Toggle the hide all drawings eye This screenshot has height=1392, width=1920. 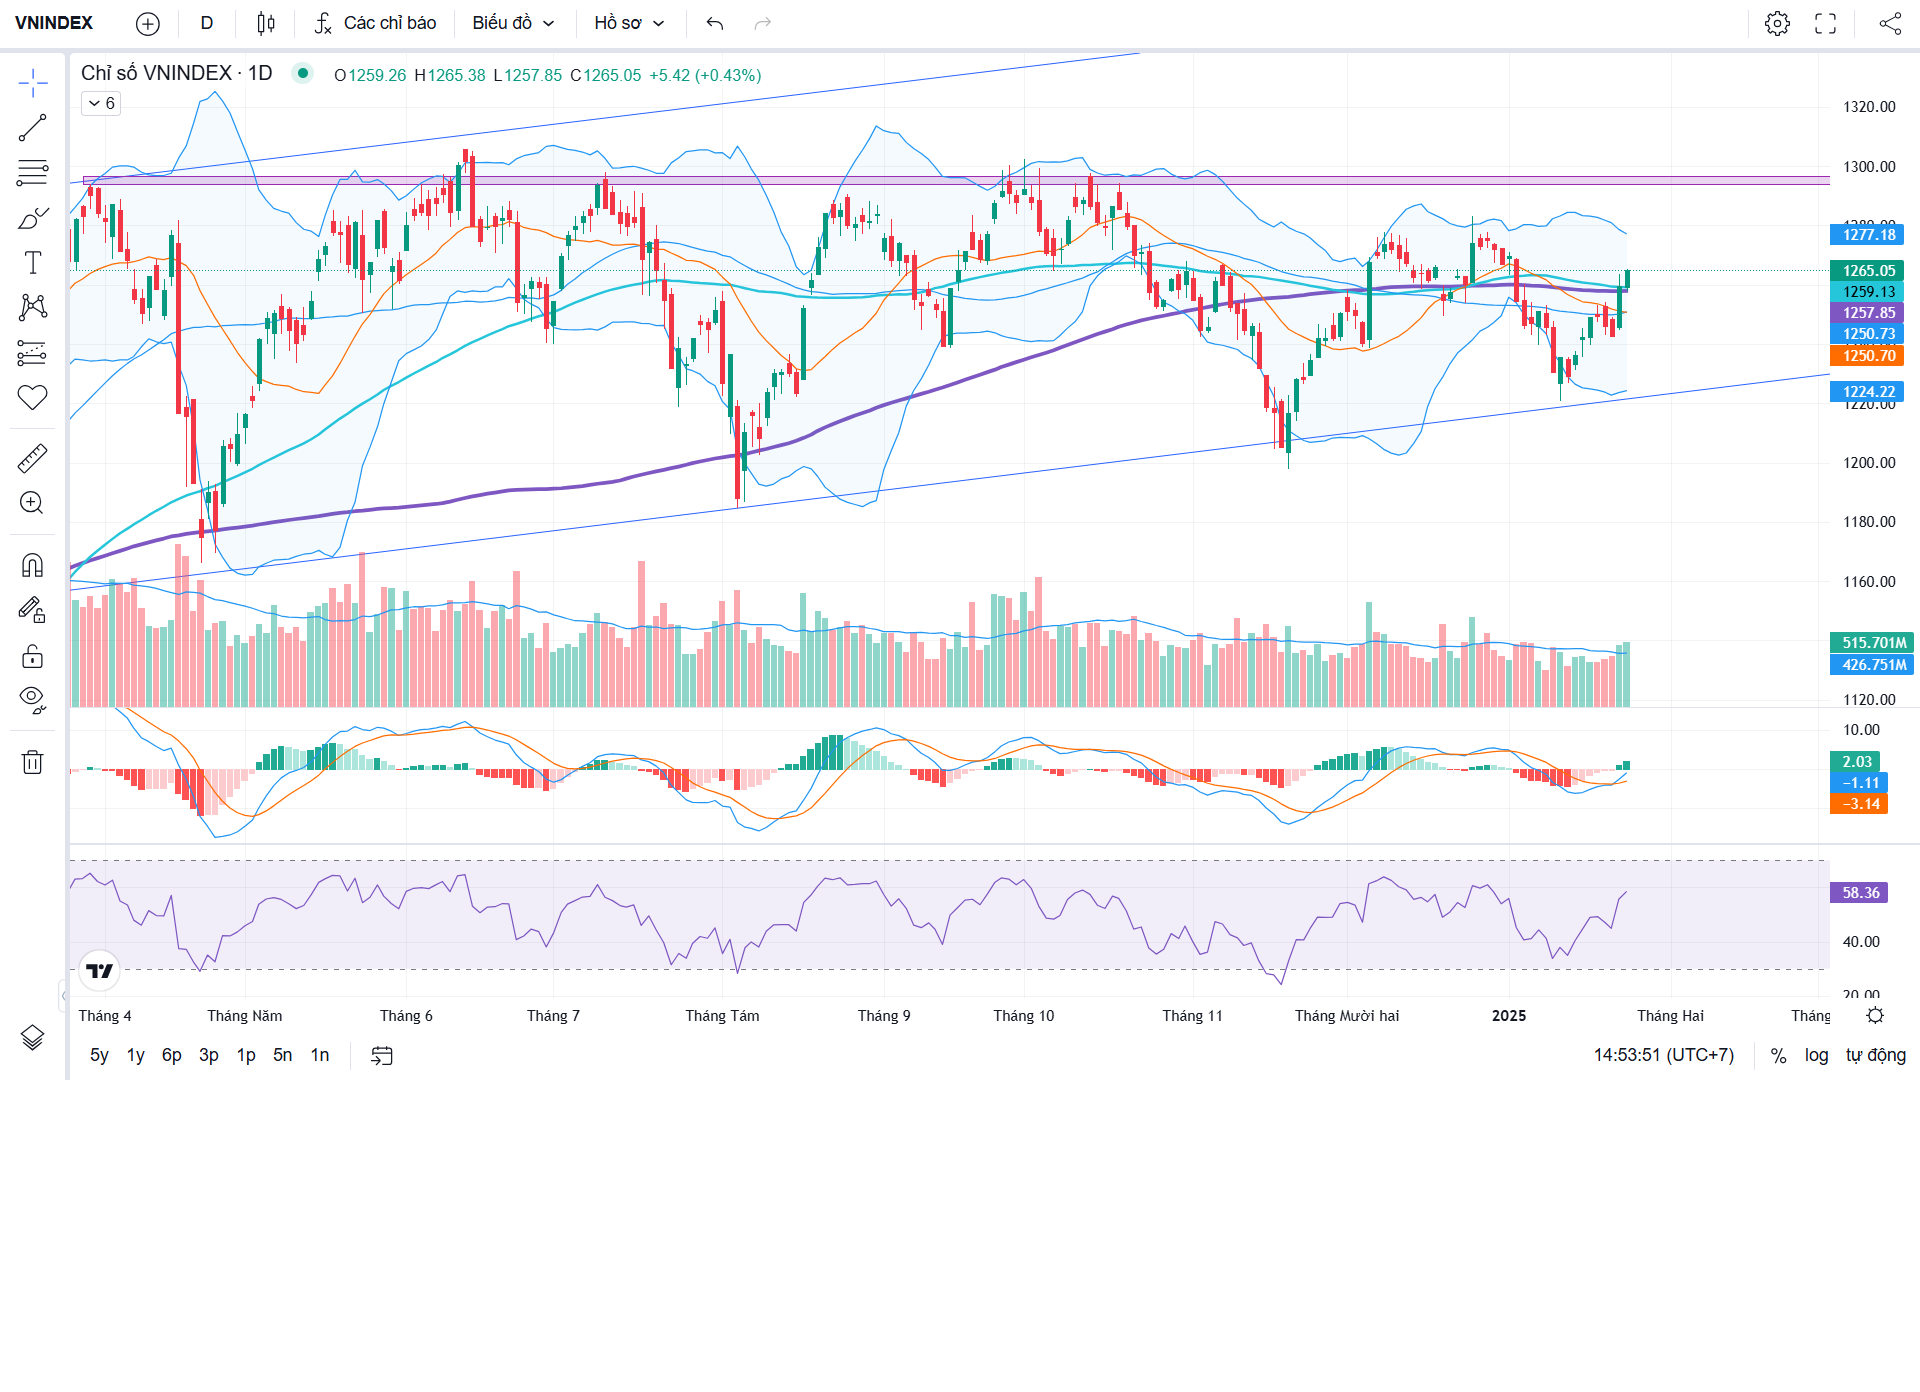pyautogui.click(x=32, y=699)
